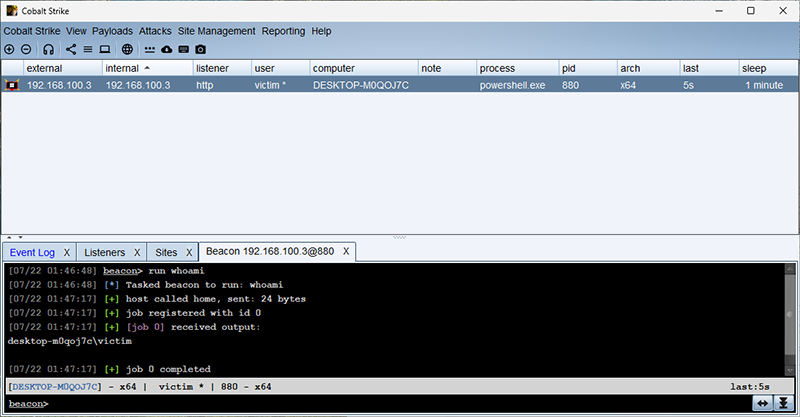Screen dimensions: 800x417
Task: Click the globe icon in toolbar
Action: [127, 49]
